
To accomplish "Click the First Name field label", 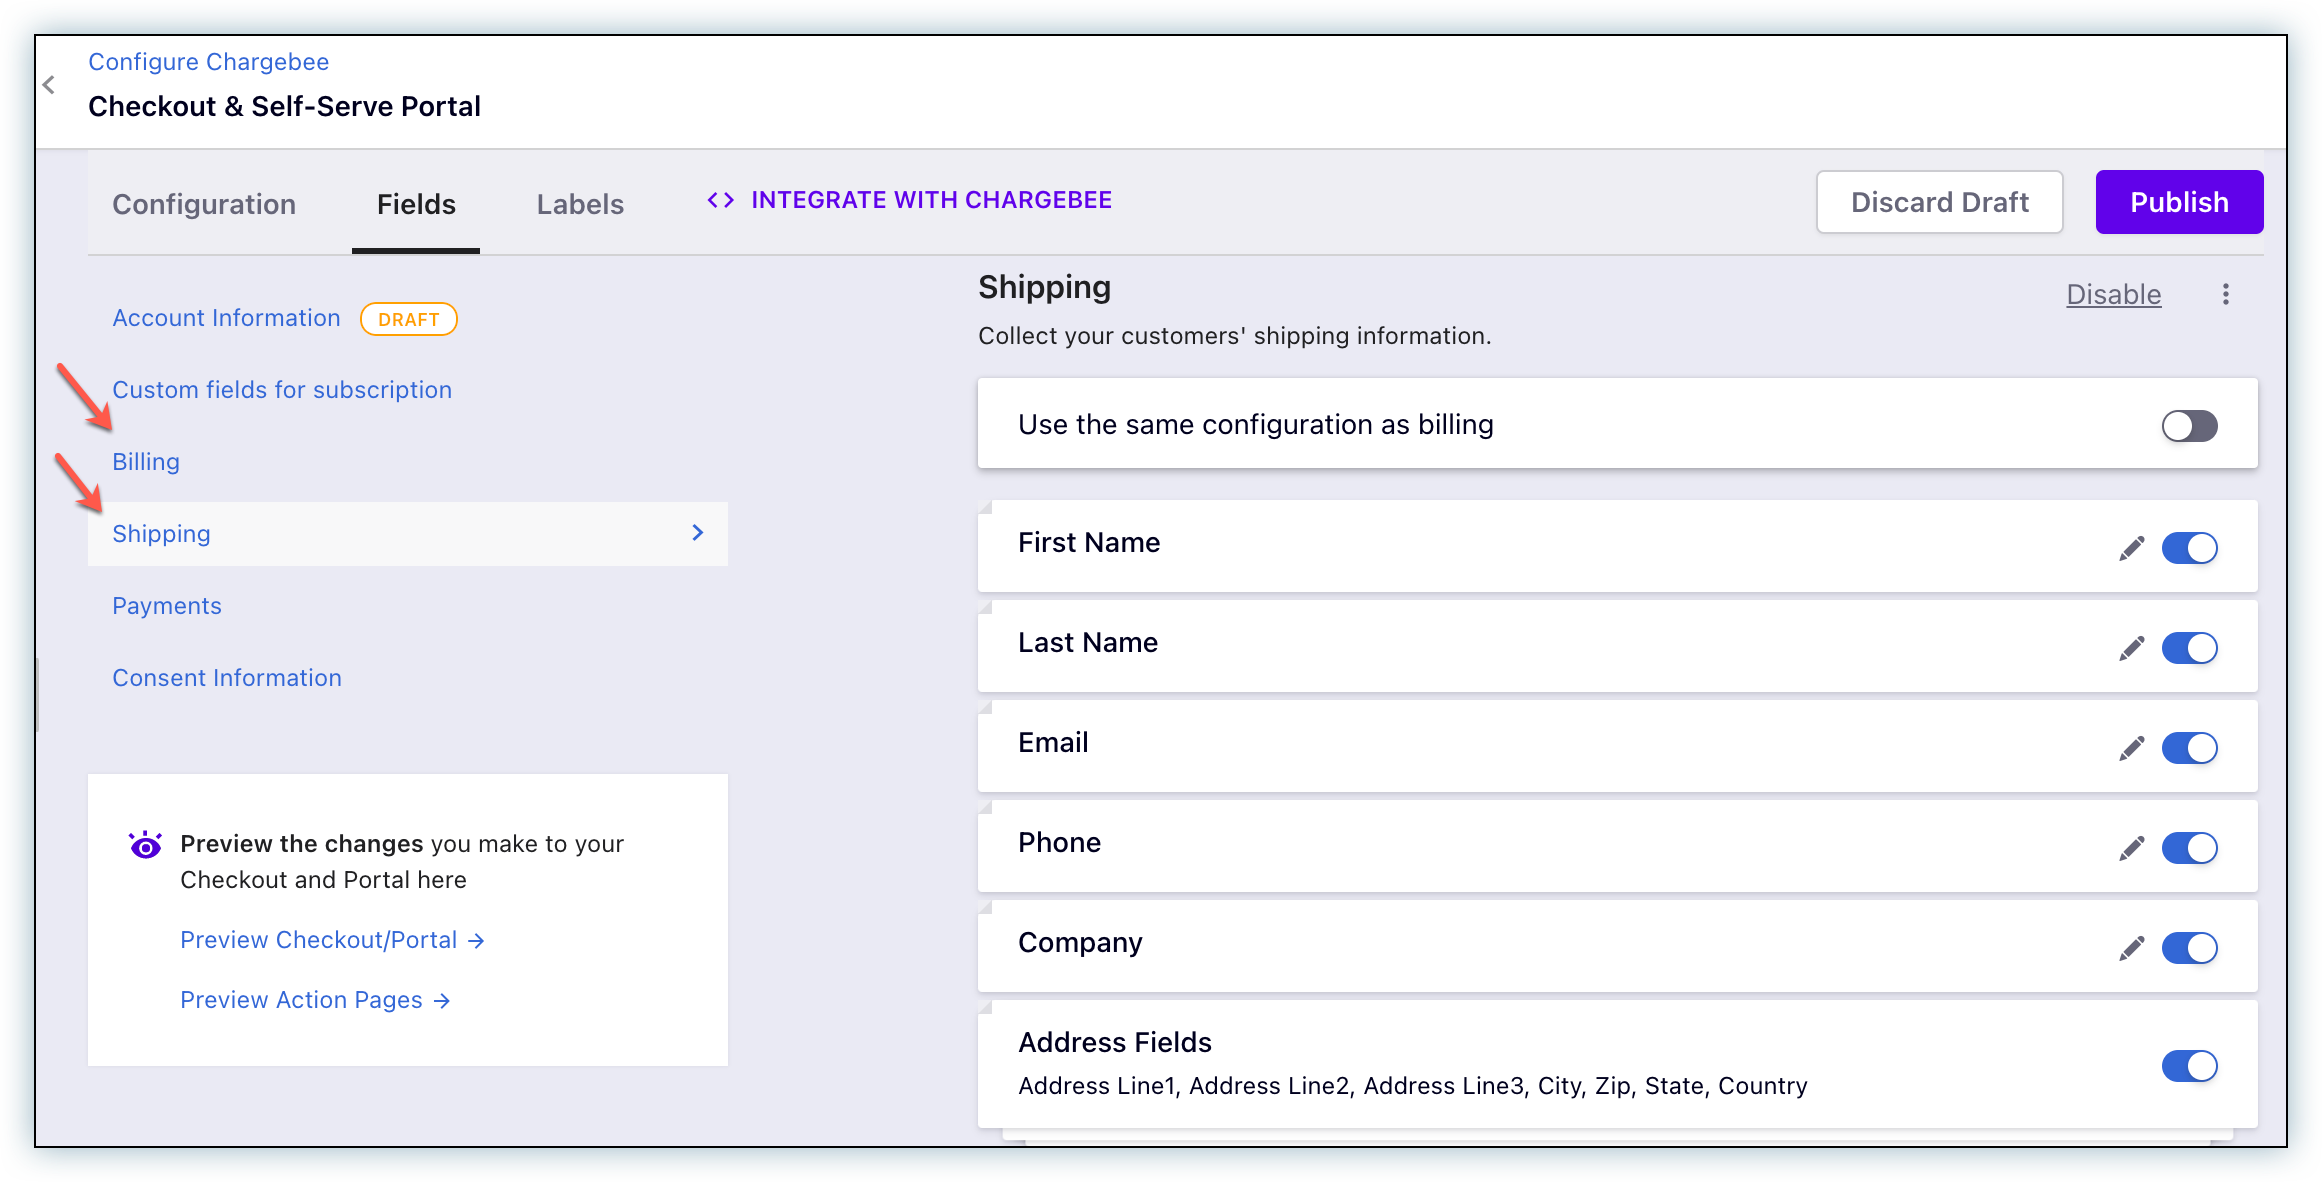I will (x=1089, y=542).
